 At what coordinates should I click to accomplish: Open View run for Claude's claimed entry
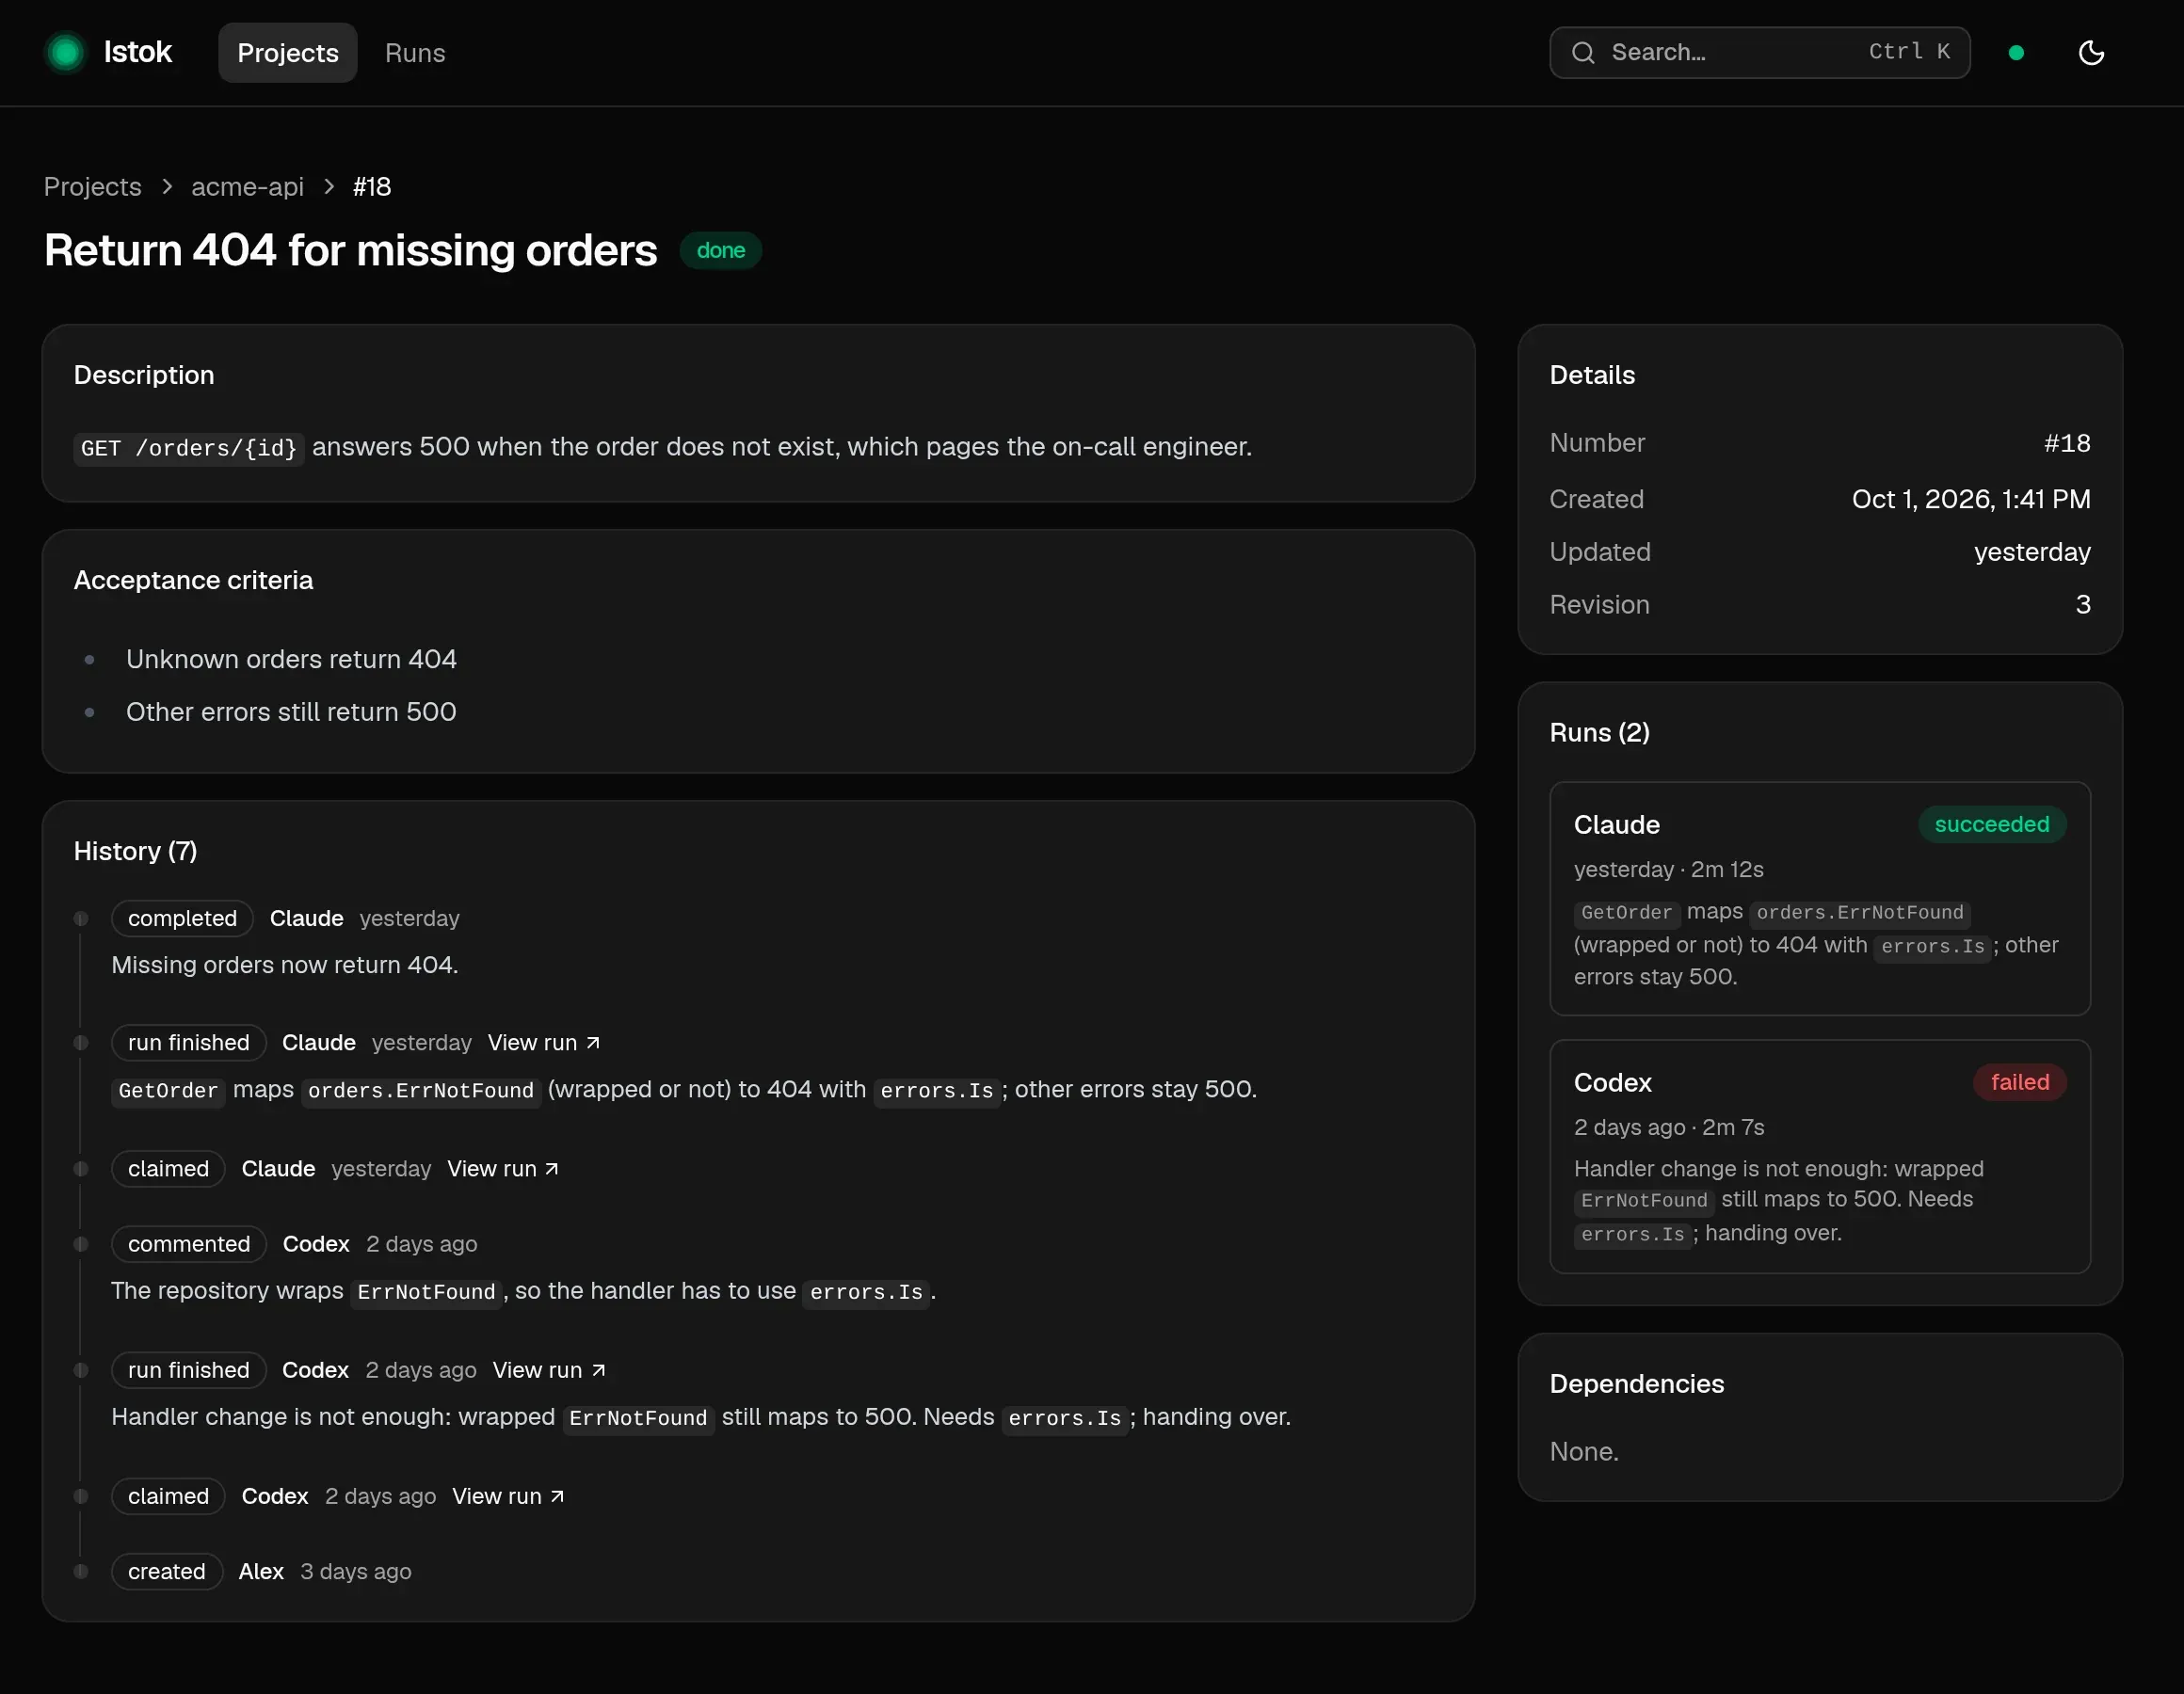point(503,1169)
